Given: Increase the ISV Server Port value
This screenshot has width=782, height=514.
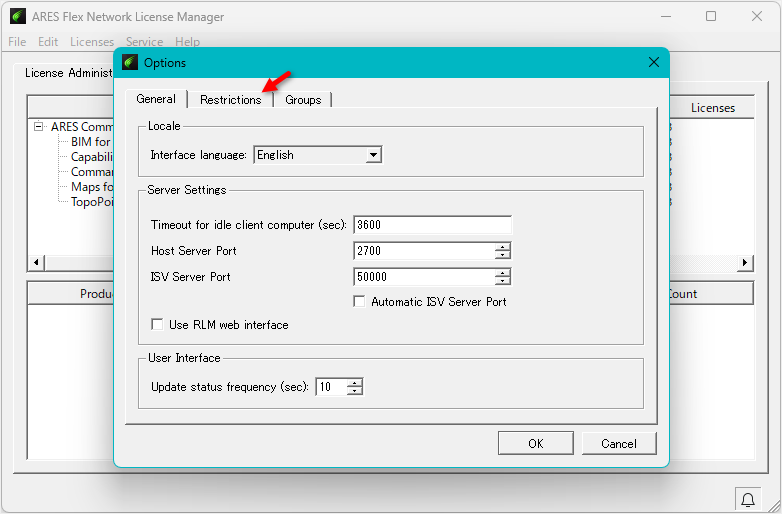Looking at the screenshot, I should point(503,273).
